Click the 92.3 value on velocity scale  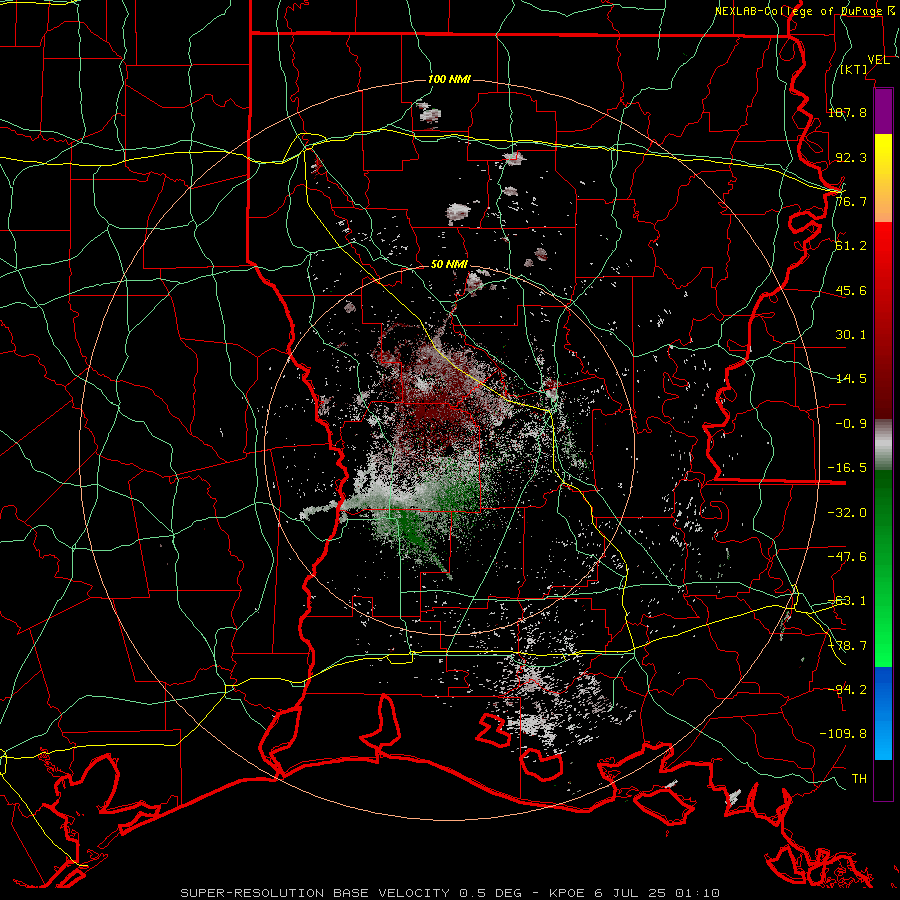tap(851, 157)
